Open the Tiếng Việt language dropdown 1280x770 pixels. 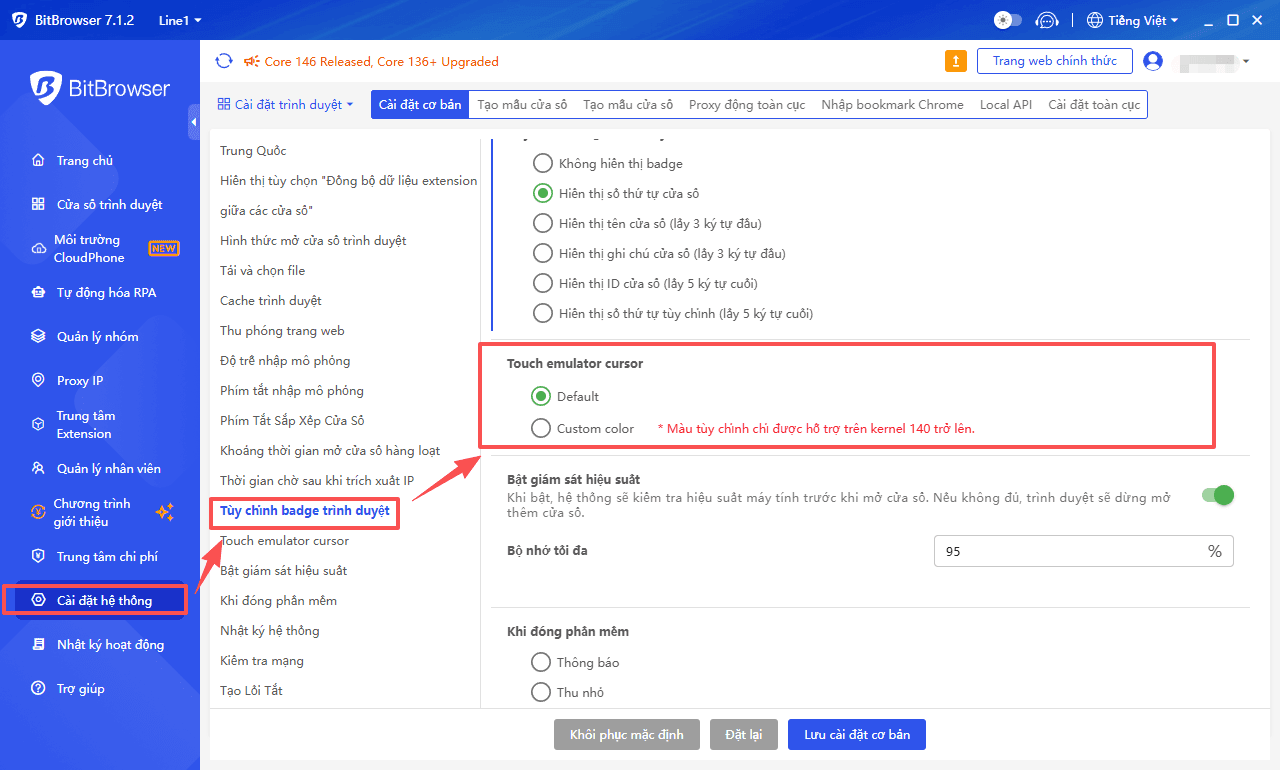coord(1132,20)
